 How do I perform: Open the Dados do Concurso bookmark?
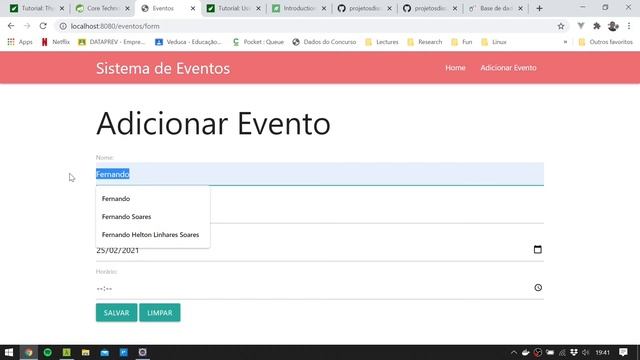pyautogui.click(x=324, y=42)
